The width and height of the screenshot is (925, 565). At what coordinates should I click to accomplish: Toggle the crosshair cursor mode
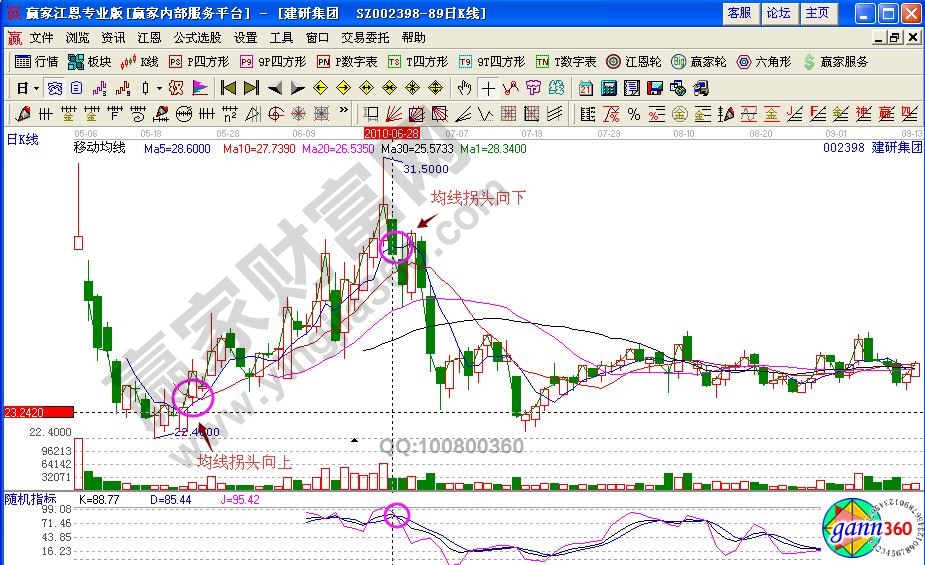(488, 87)
